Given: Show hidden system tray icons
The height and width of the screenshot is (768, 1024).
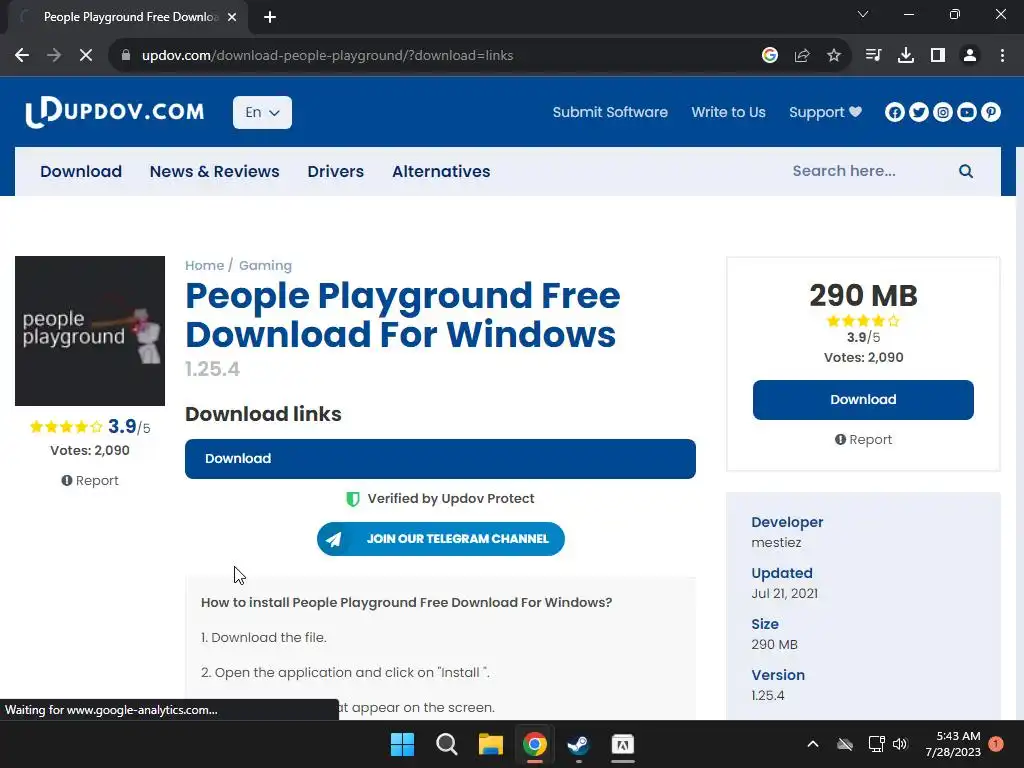Looking at the screenshot, I should point(812,744).
